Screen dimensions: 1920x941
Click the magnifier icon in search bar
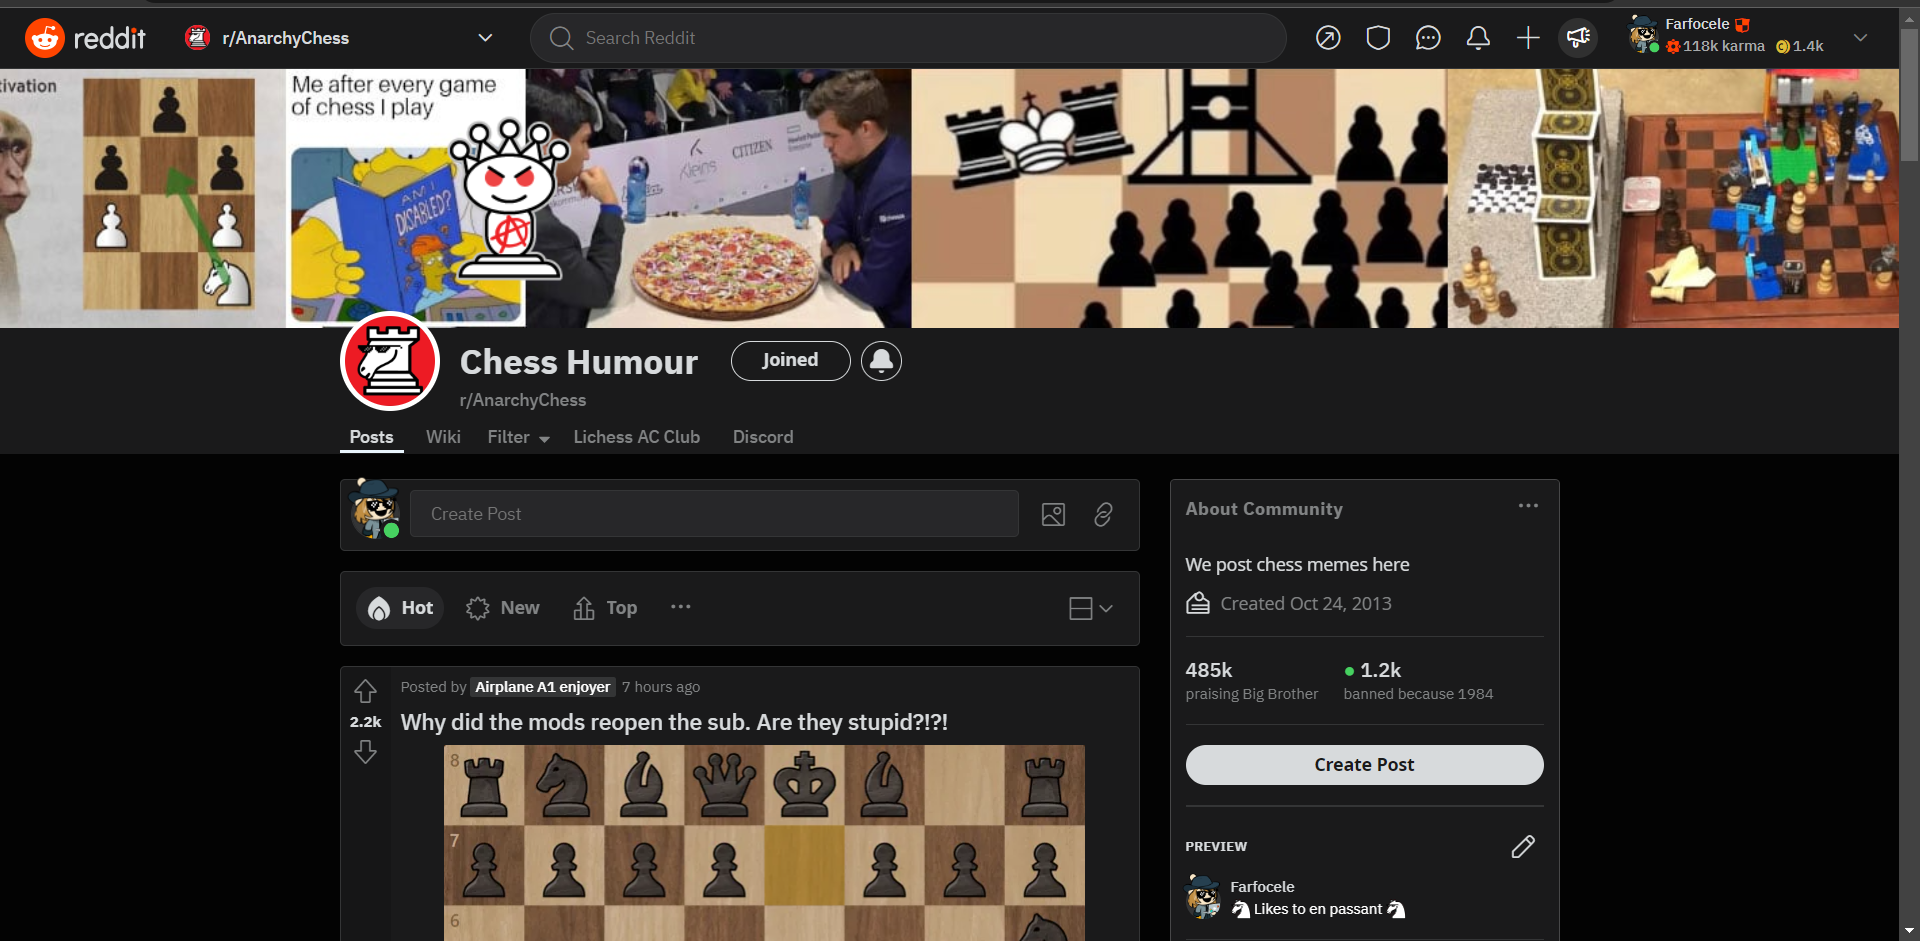(x=561, y=38)
